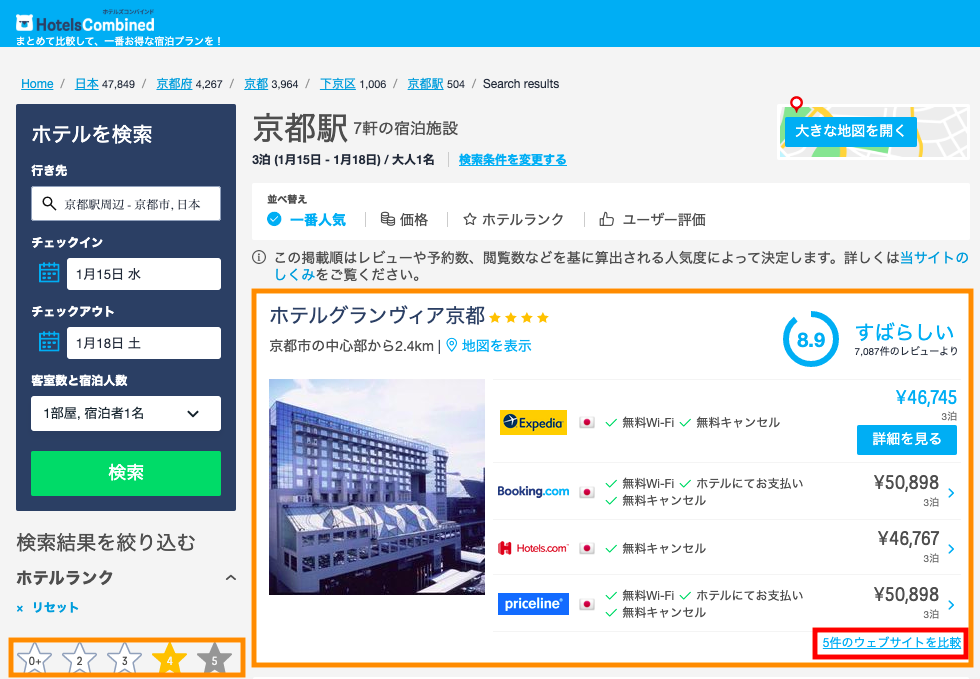This screenshot has height=679, width=980.
Task: Click the Booking.com logo
Action: (533, 491)
